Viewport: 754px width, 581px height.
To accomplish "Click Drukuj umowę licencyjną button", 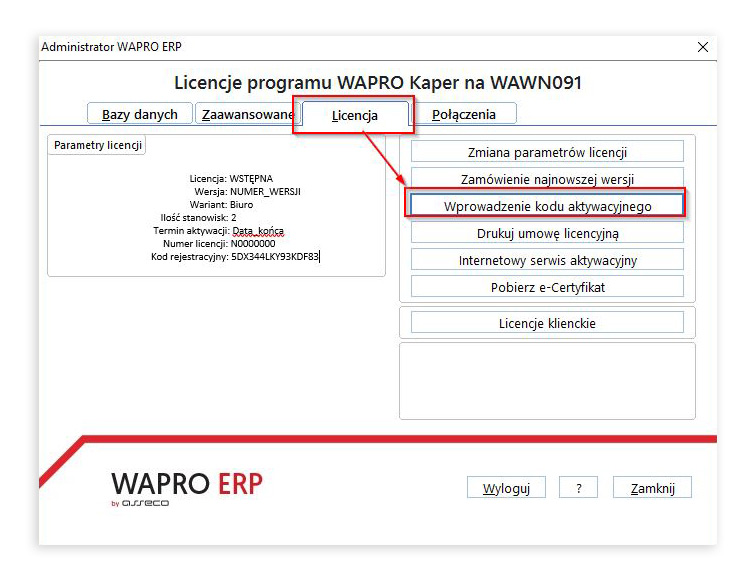I will (x=547, y=232).
